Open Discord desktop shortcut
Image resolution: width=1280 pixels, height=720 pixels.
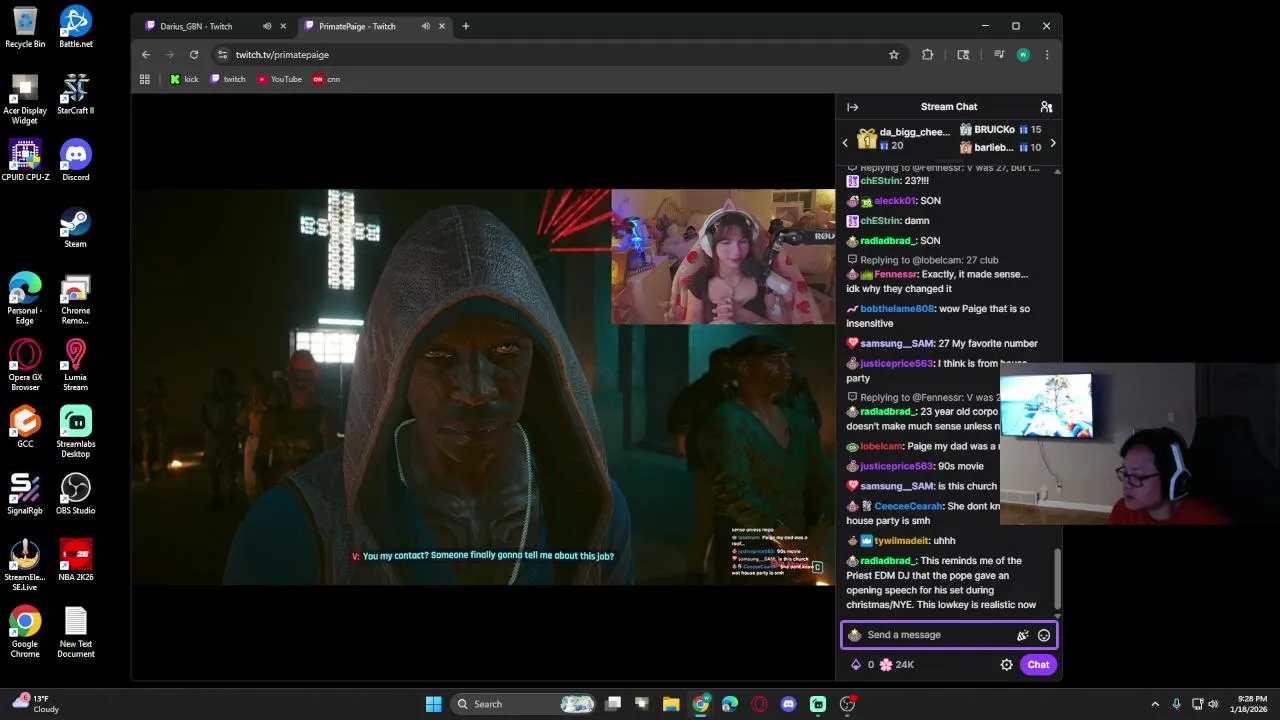point(76,160)
